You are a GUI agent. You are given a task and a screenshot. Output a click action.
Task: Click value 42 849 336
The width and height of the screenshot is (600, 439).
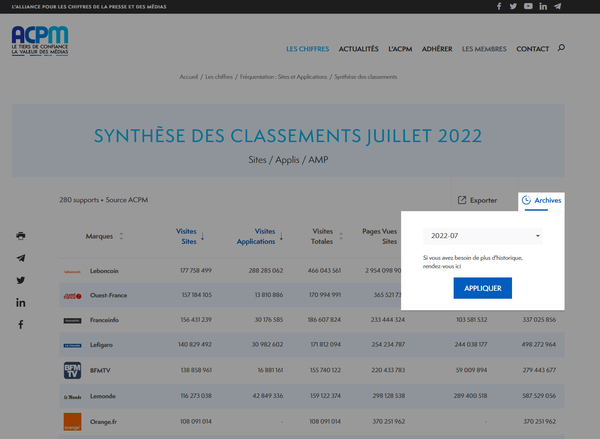(267, 396)
